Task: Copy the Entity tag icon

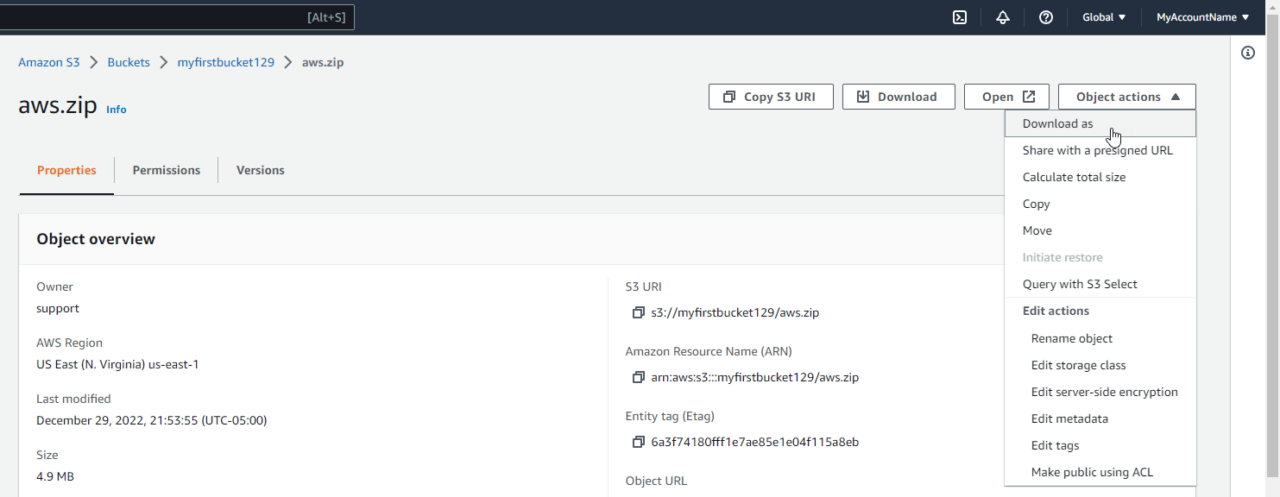Action: click(x=638, y=442)
